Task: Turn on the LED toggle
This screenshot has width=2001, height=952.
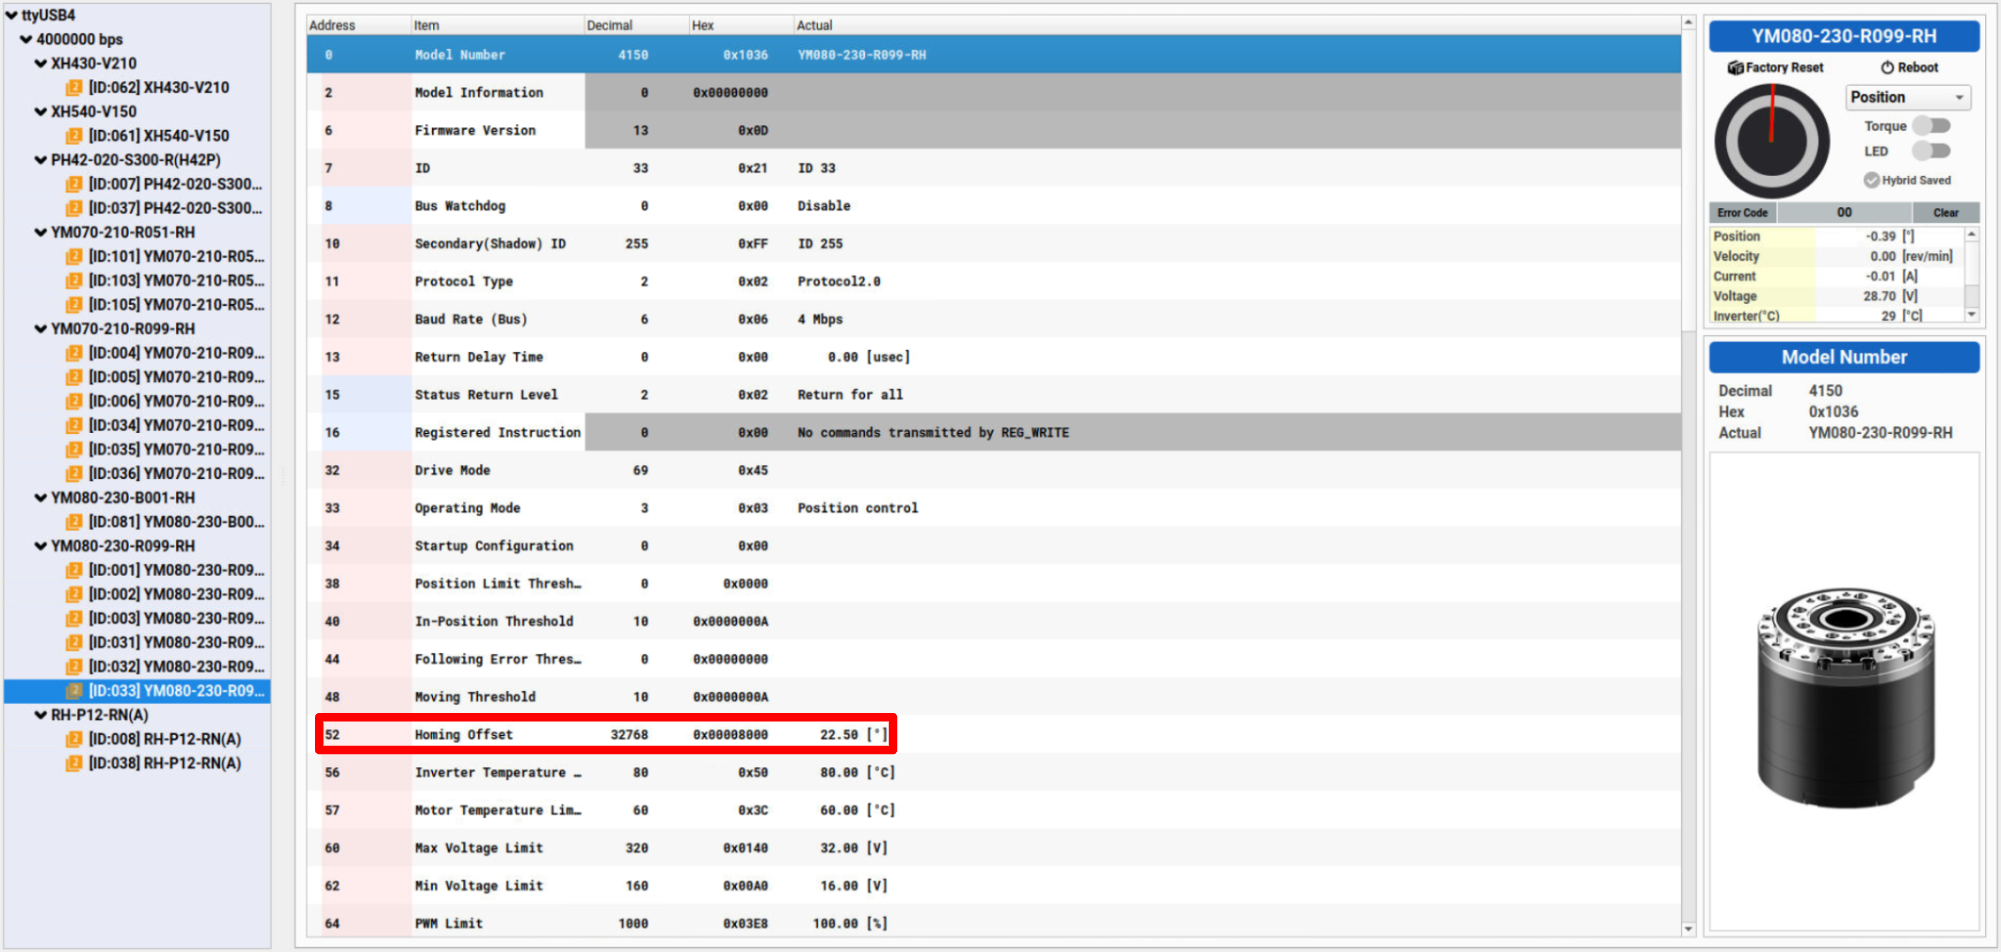Action: [x=1931, y=151]
